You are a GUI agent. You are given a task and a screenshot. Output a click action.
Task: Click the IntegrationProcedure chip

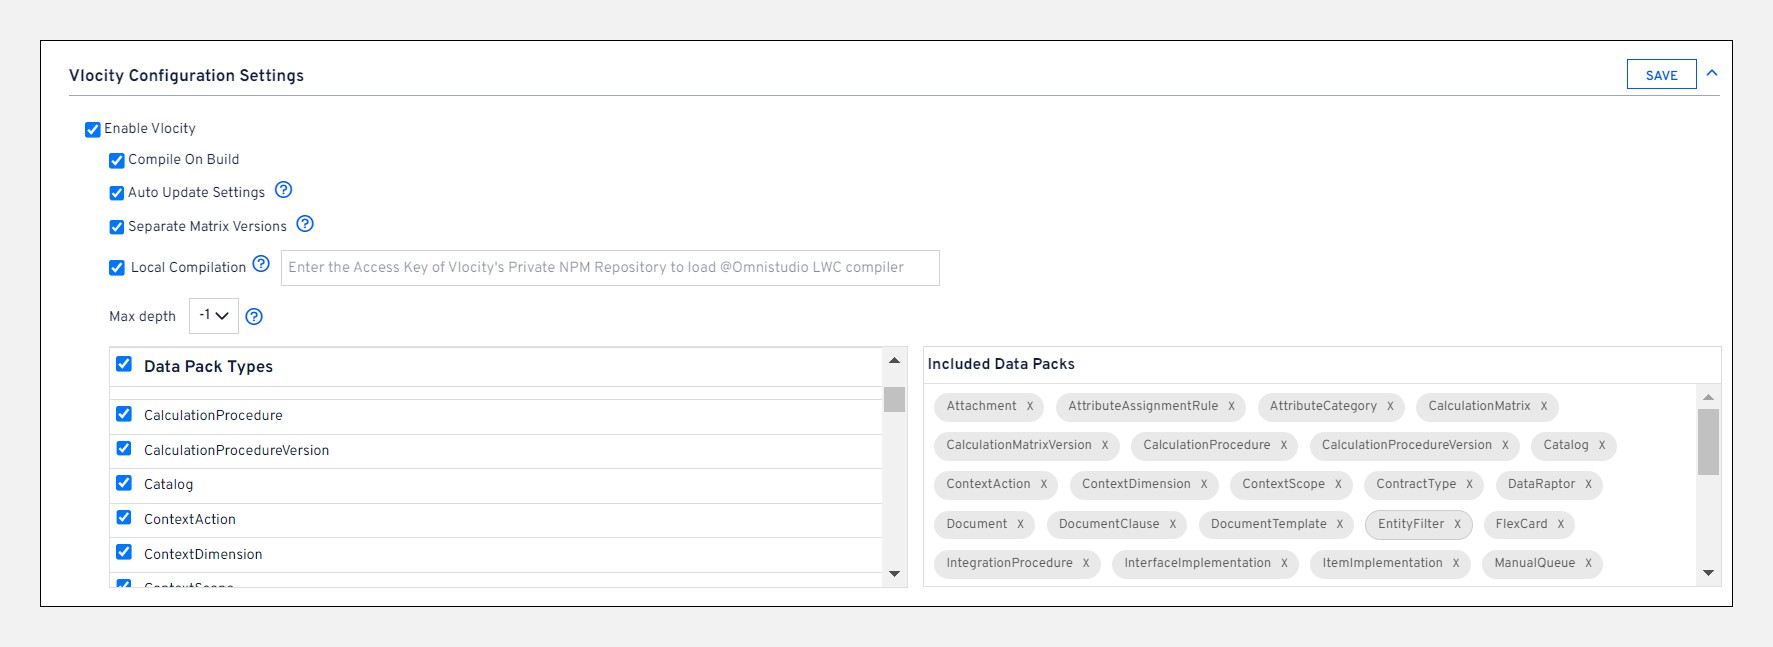click(x=1008, y=563)
